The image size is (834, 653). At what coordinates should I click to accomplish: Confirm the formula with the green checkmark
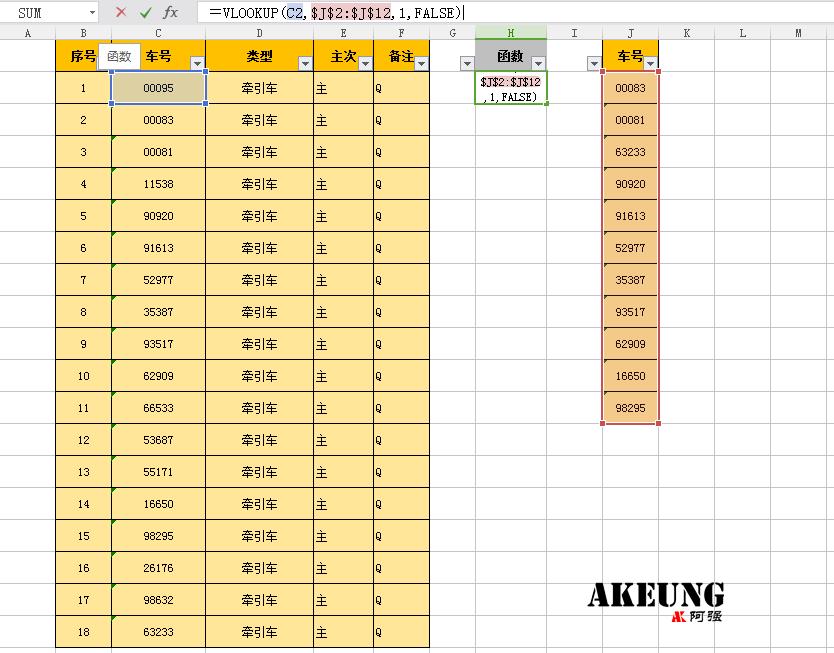pyautogui.click(x=146, y=13)
